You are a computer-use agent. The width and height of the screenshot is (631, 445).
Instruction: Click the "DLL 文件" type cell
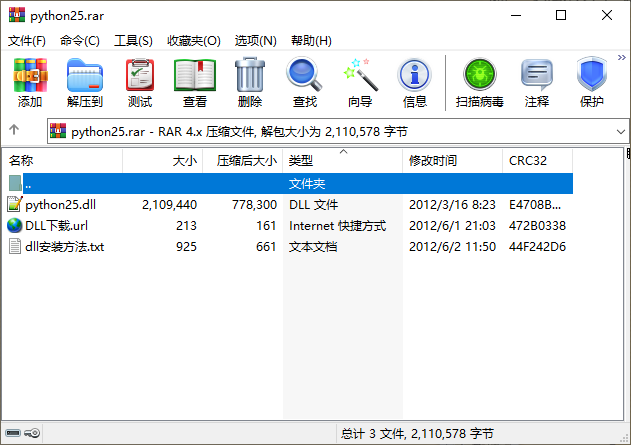click(x=313, y=205)
